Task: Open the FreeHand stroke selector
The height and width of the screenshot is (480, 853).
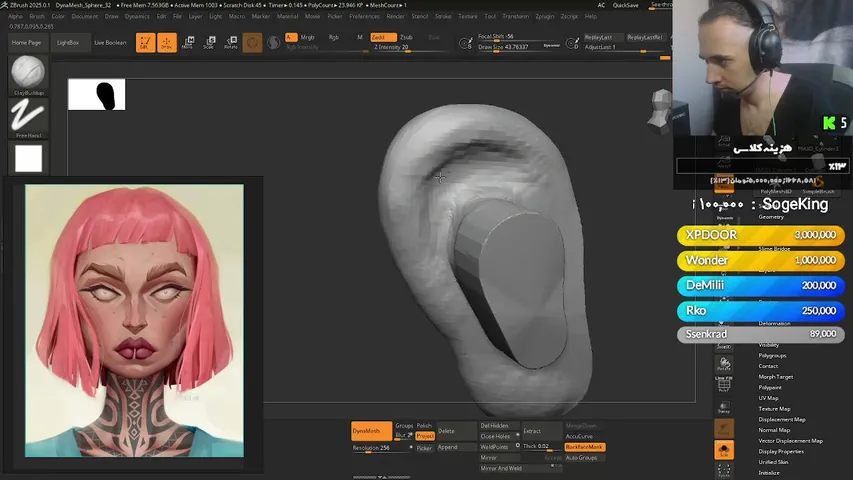Action: (x=28, y=118)
